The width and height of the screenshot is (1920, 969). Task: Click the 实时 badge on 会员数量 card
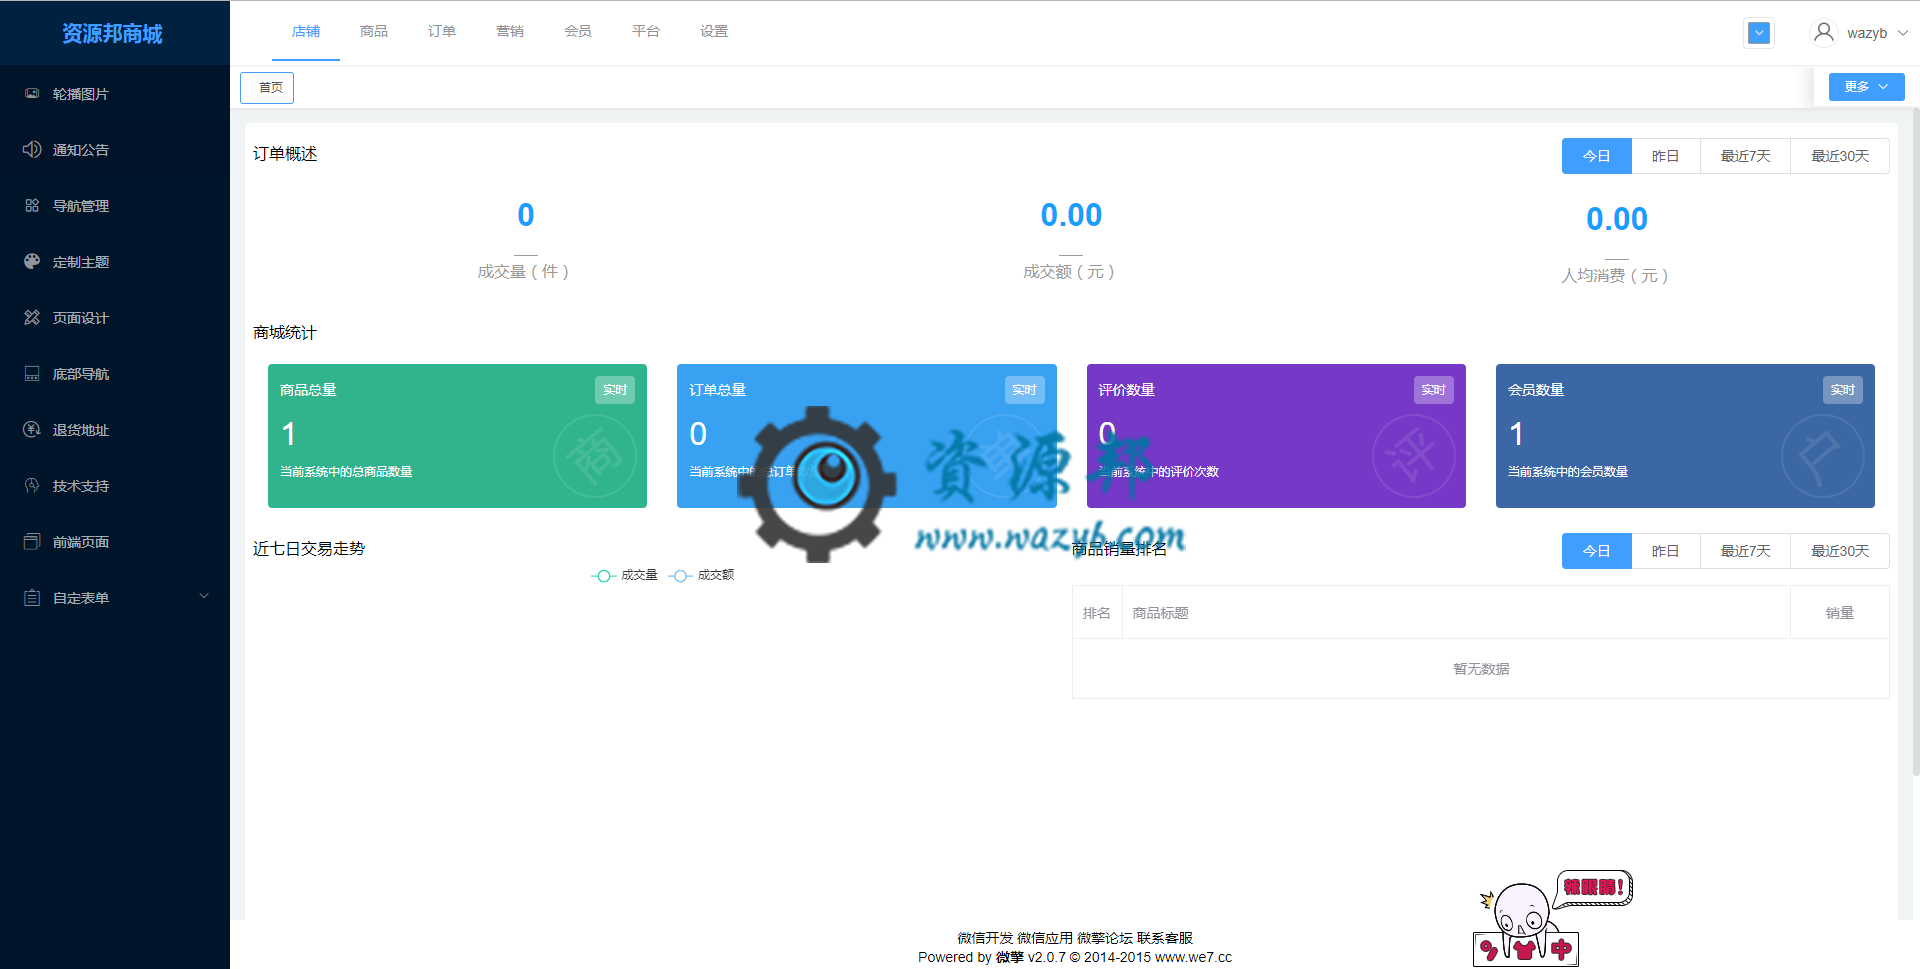click(x=1843, y=390)
